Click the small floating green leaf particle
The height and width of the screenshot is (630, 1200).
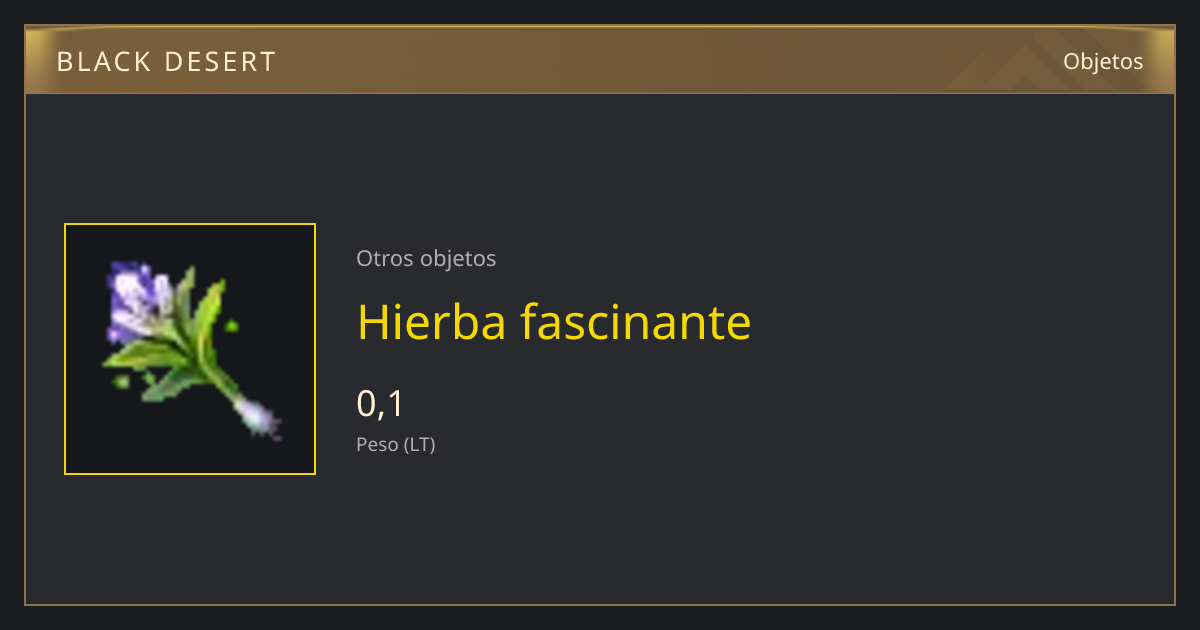point(233,325)
